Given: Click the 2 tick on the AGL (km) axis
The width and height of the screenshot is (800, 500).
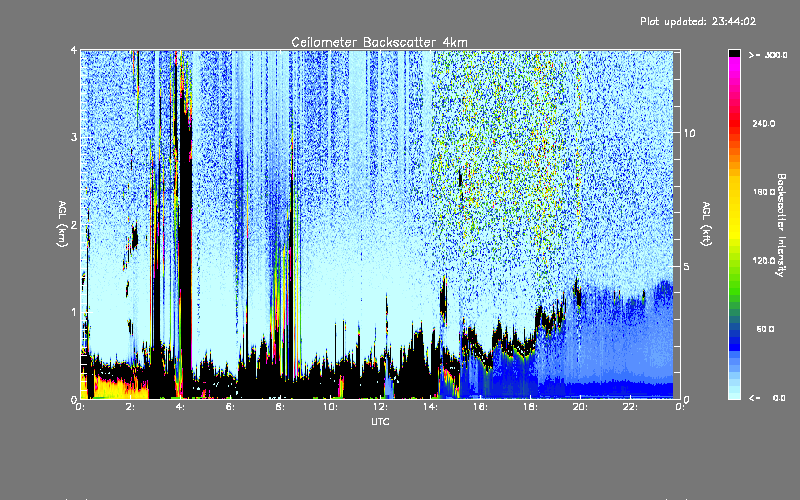Looking at the screenshot, I should pyautogui.click(x=74, y=225).
